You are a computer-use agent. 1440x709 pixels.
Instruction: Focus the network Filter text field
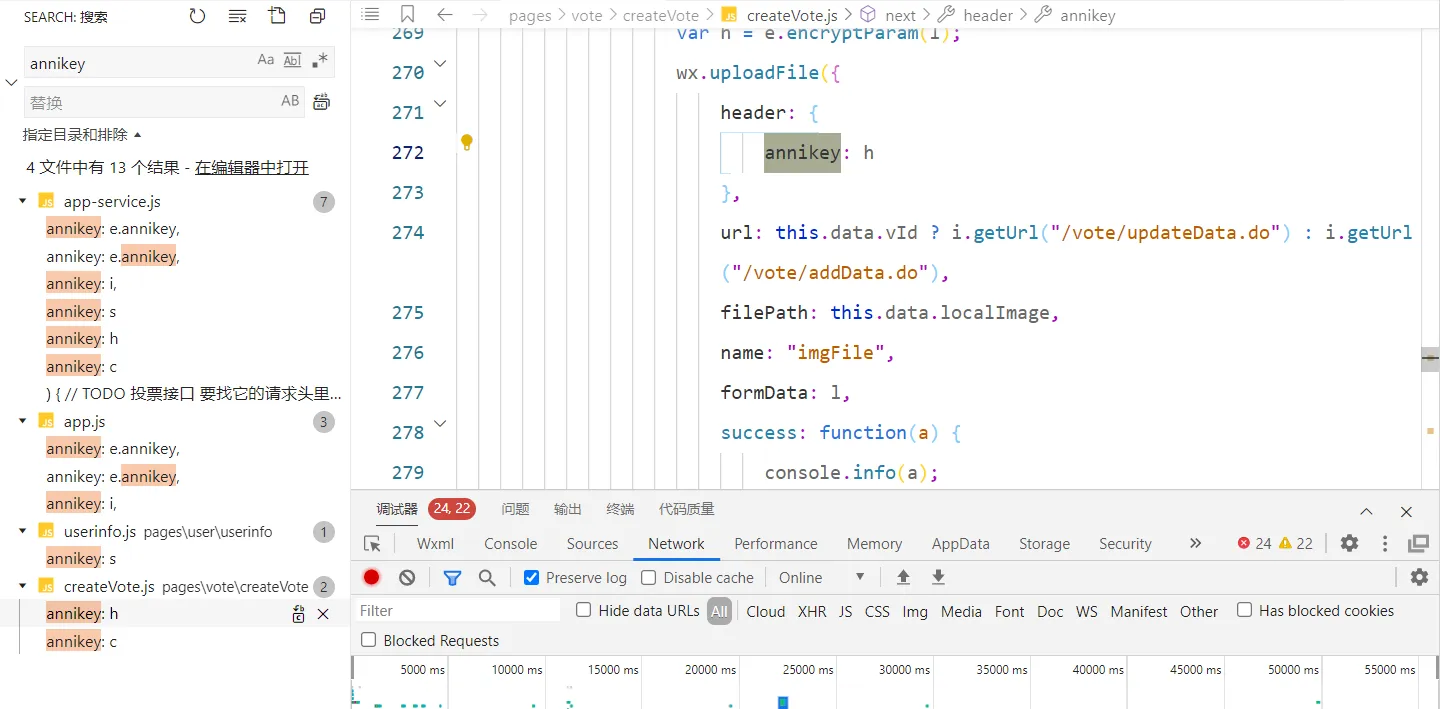[x=458, y=611]
